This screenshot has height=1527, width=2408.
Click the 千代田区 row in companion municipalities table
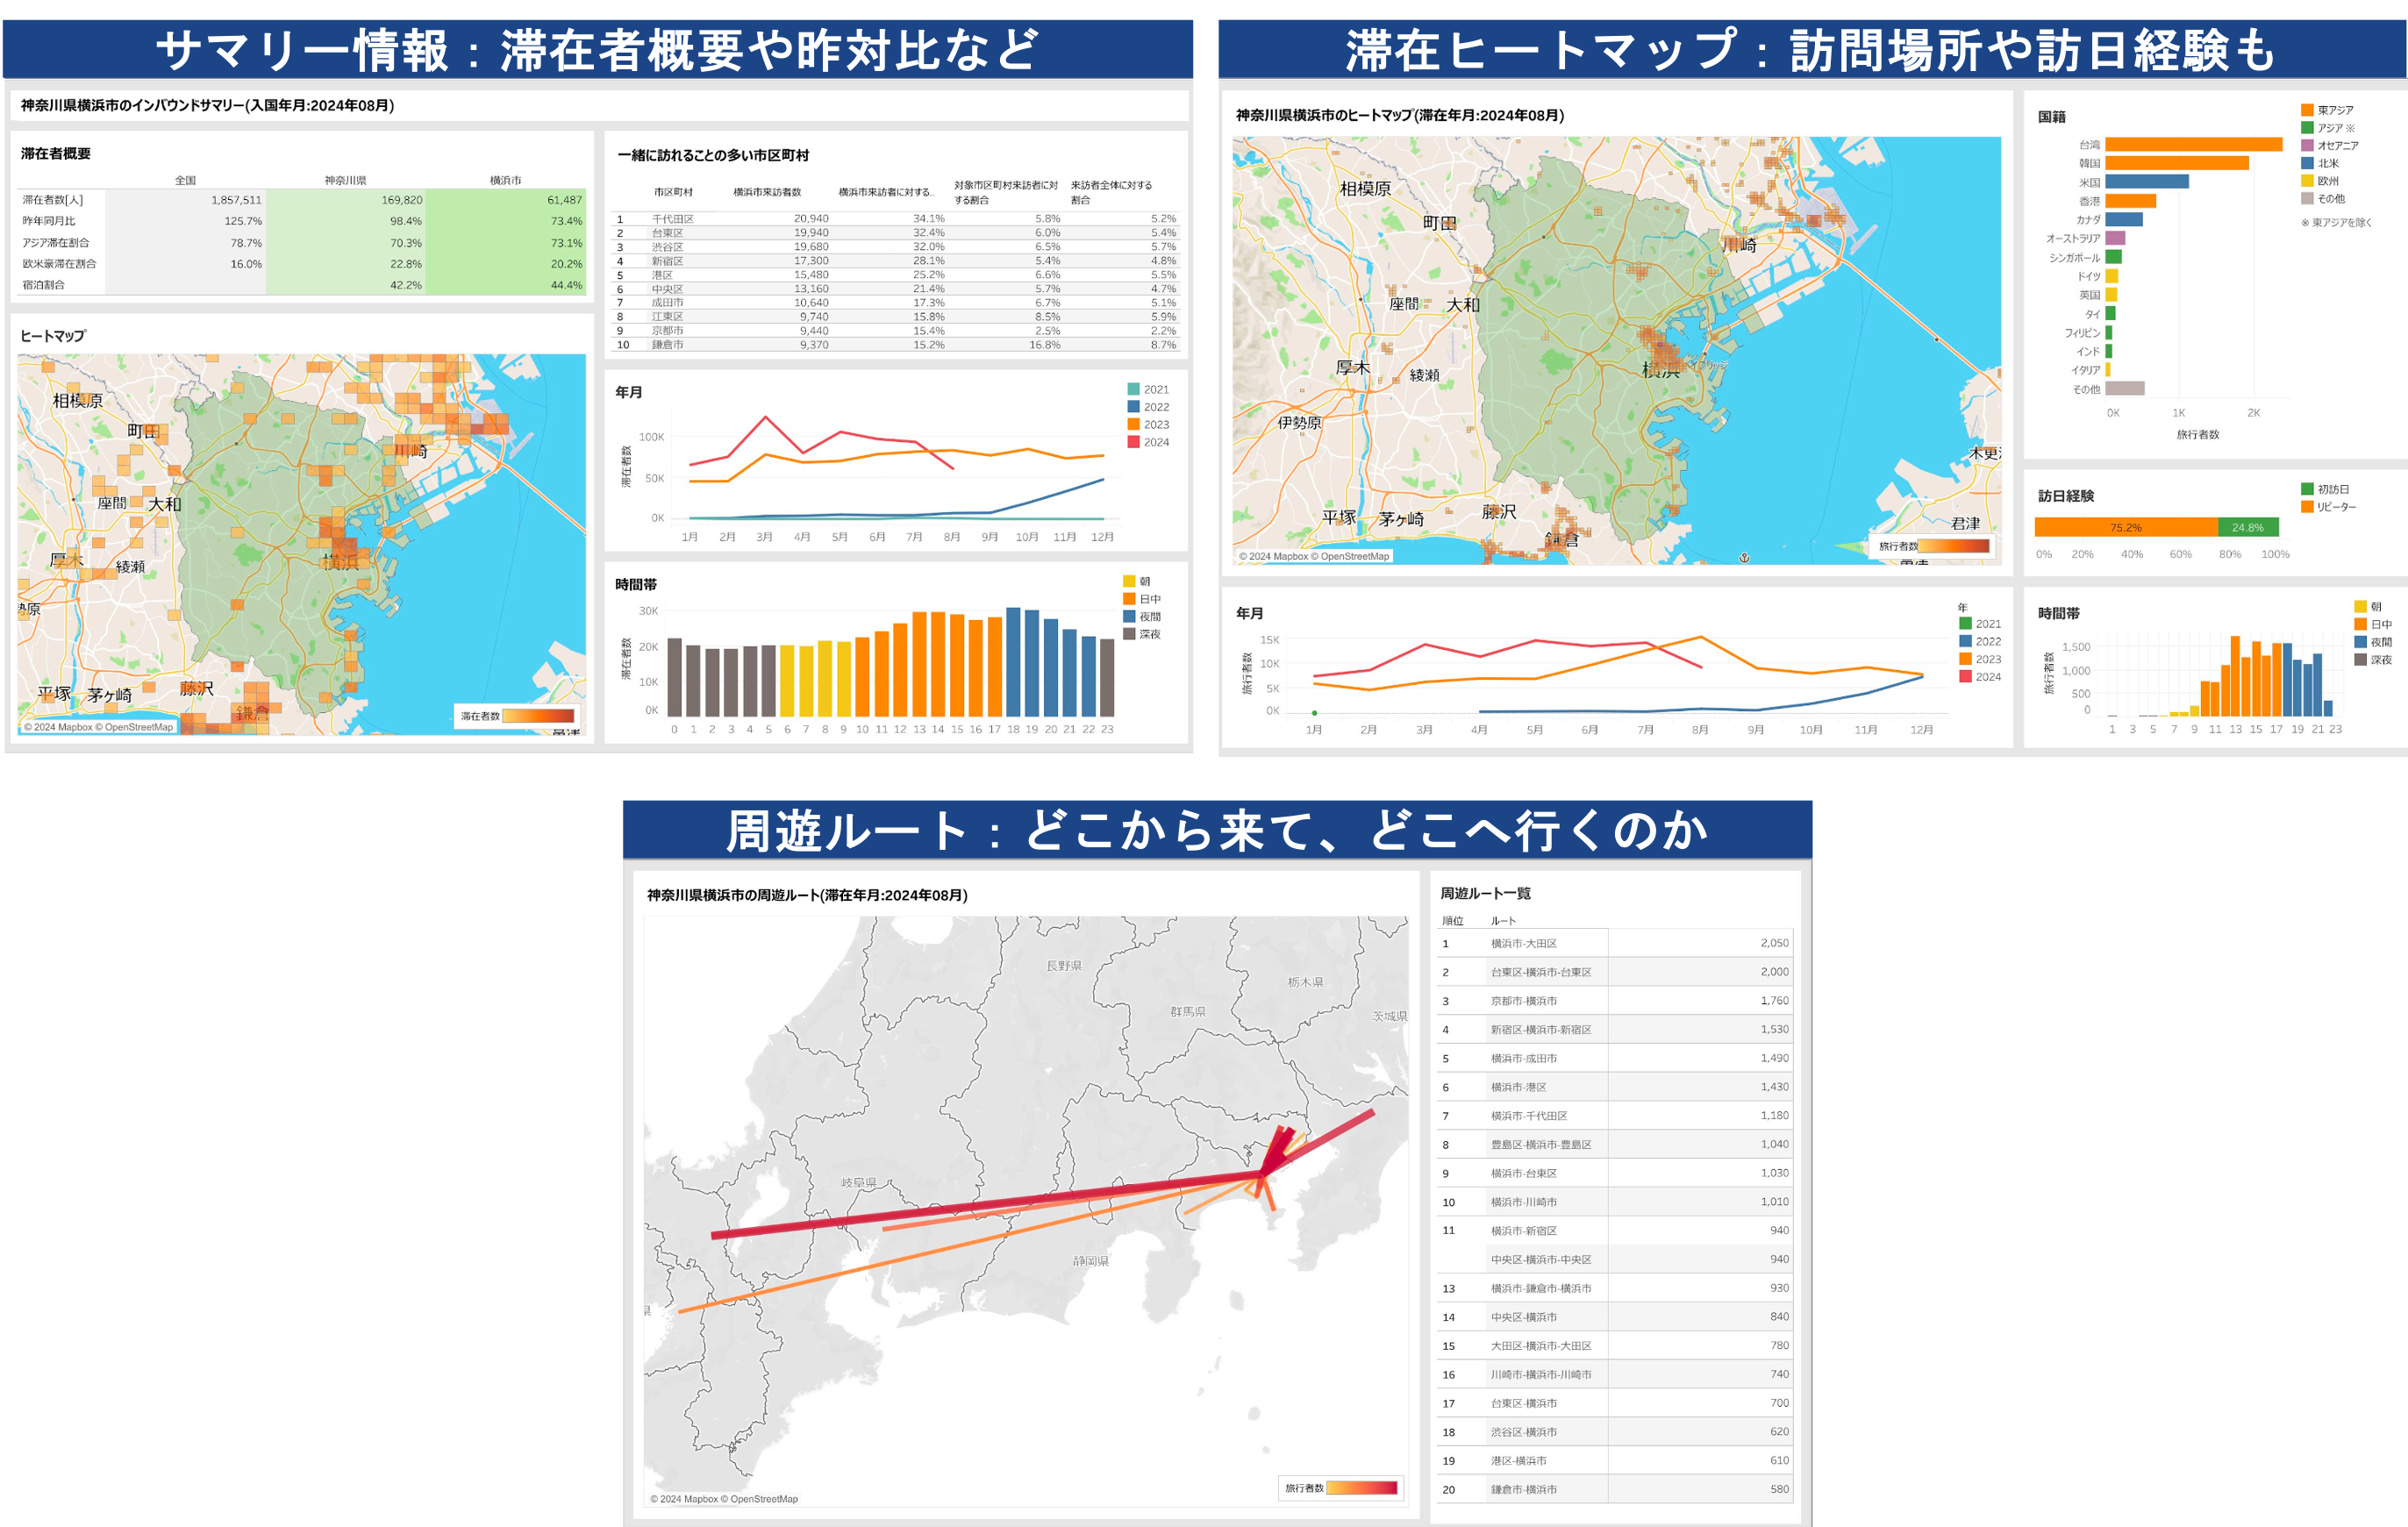click(x=896, y=218)
